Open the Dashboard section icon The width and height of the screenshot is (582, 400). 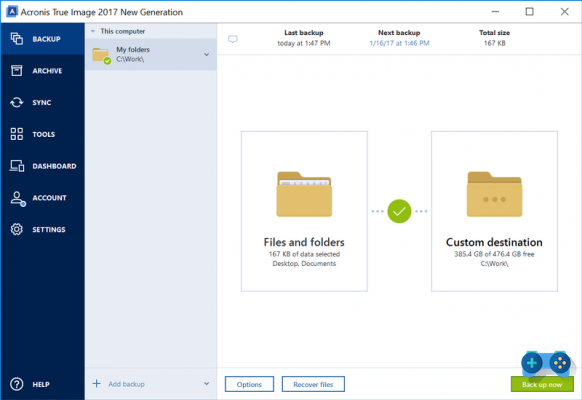pos(17,166)
